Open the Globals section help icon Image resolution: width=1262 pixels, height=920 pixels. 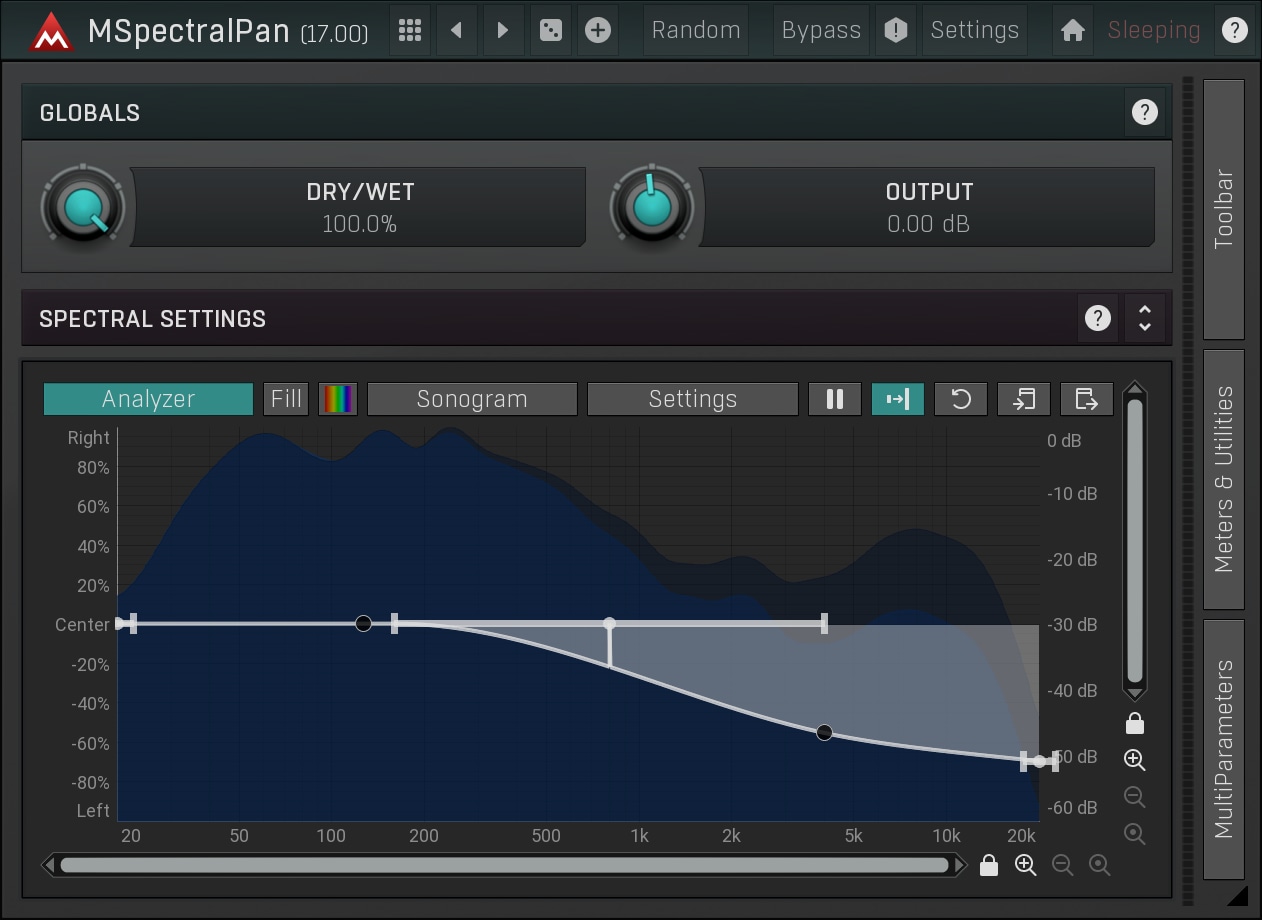[1144, 113]
